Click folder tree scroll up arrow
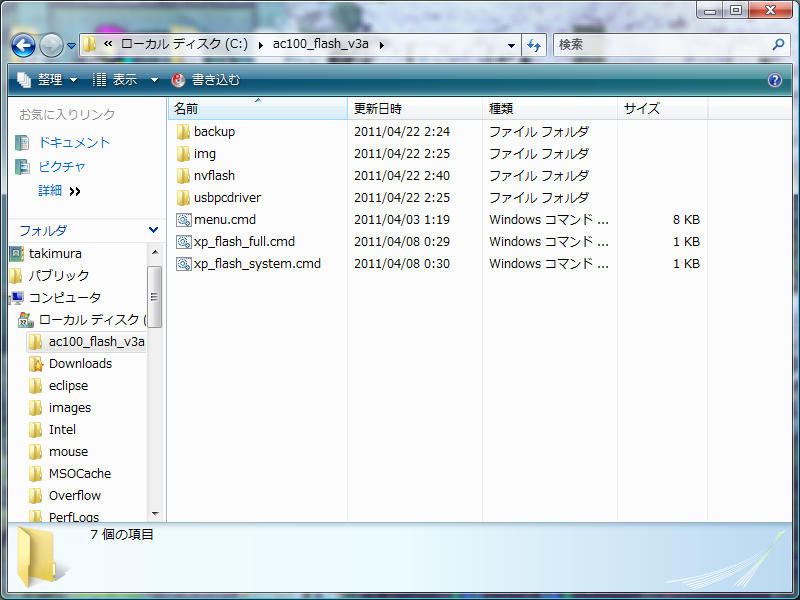This screenshot has height=600, width=800. click(x=155, y=253)
